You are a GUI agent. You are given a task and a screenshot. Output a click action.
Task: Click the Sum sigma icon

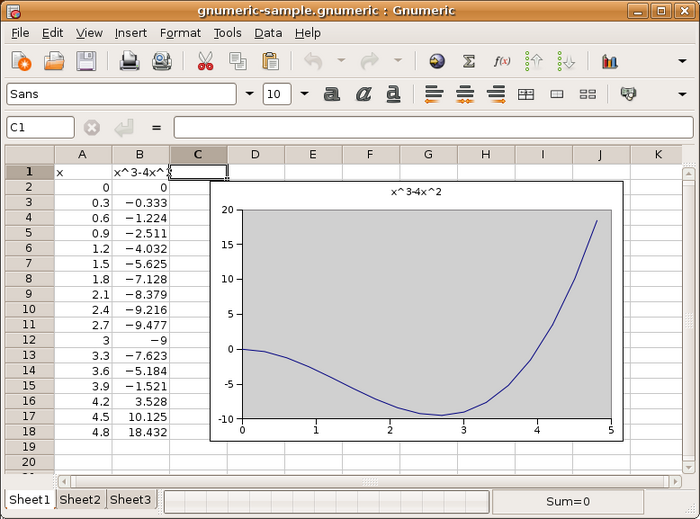click(468, 61)
